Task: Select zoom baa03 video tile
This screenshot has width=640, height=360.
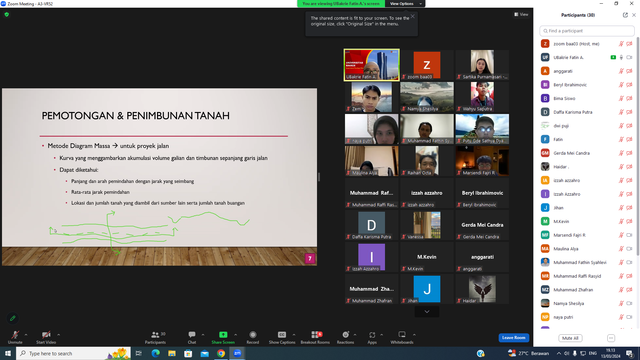Action: [x=427, y=65]
